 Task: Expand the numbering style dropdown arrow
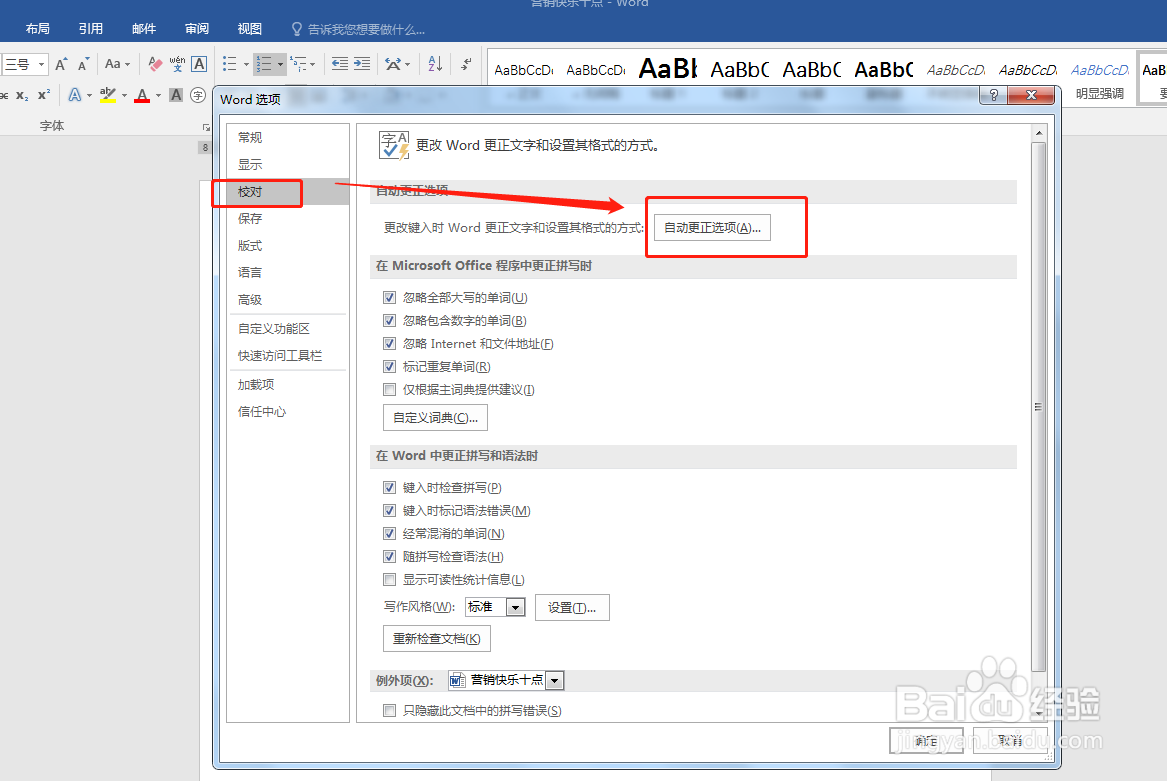pyautogui.click(x=281, y=65)
